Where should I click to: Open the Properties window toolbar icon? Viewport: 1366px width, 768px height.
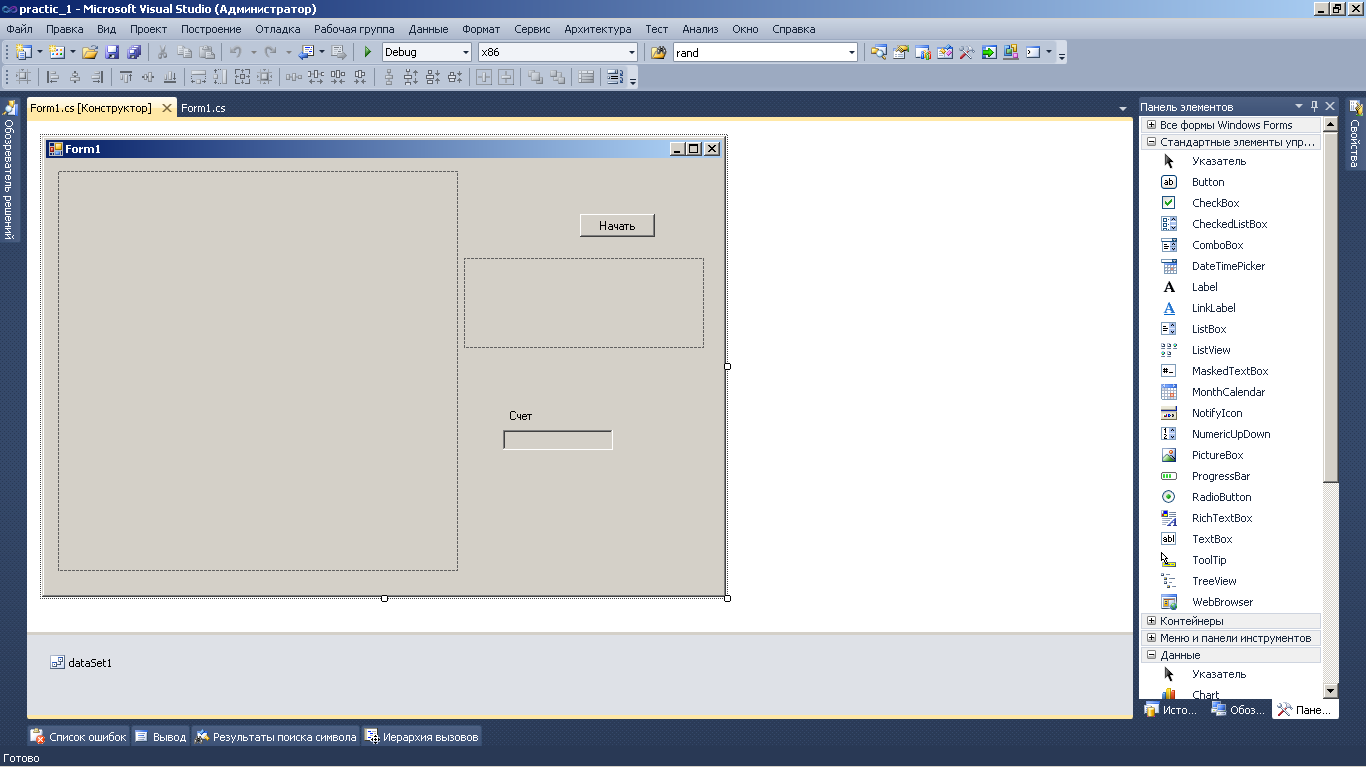point(901,52)
